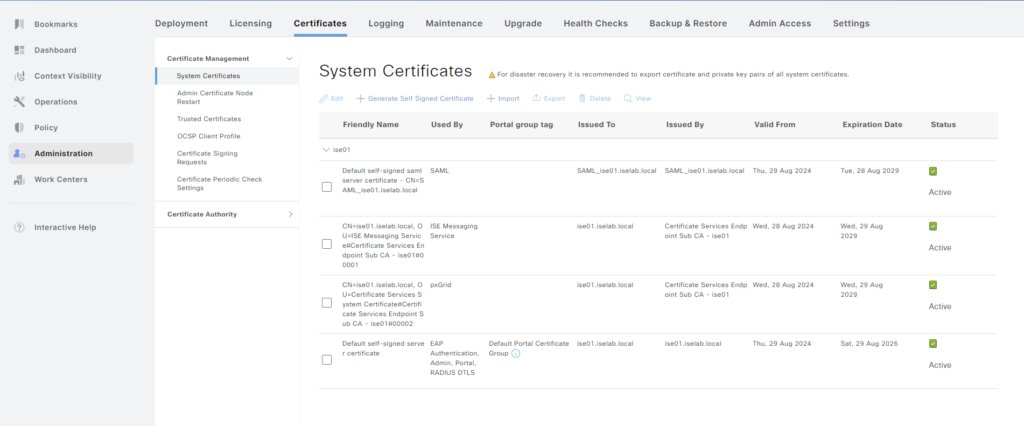Open the Backup & Restore tab
Viewport: 1024px width, 426px height.
tap(688, 24)
